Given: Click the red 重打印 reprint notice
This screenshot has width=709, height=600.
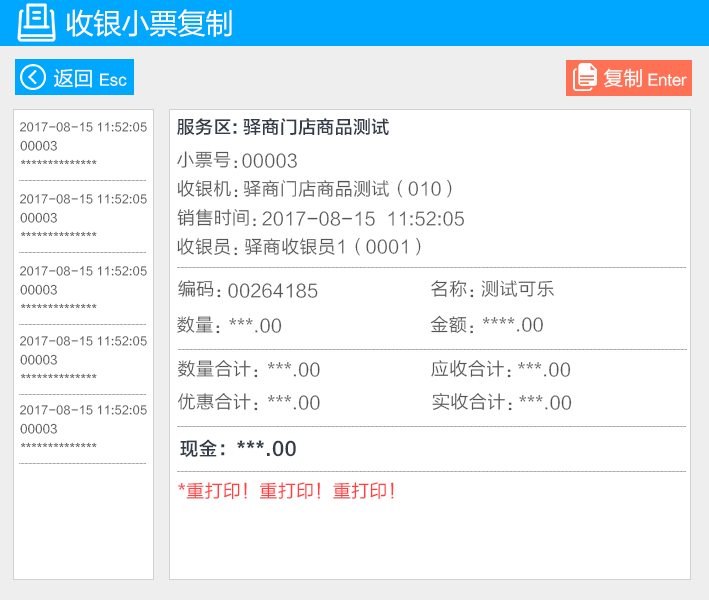Looking at the screenshot, I should pos(287,492).
